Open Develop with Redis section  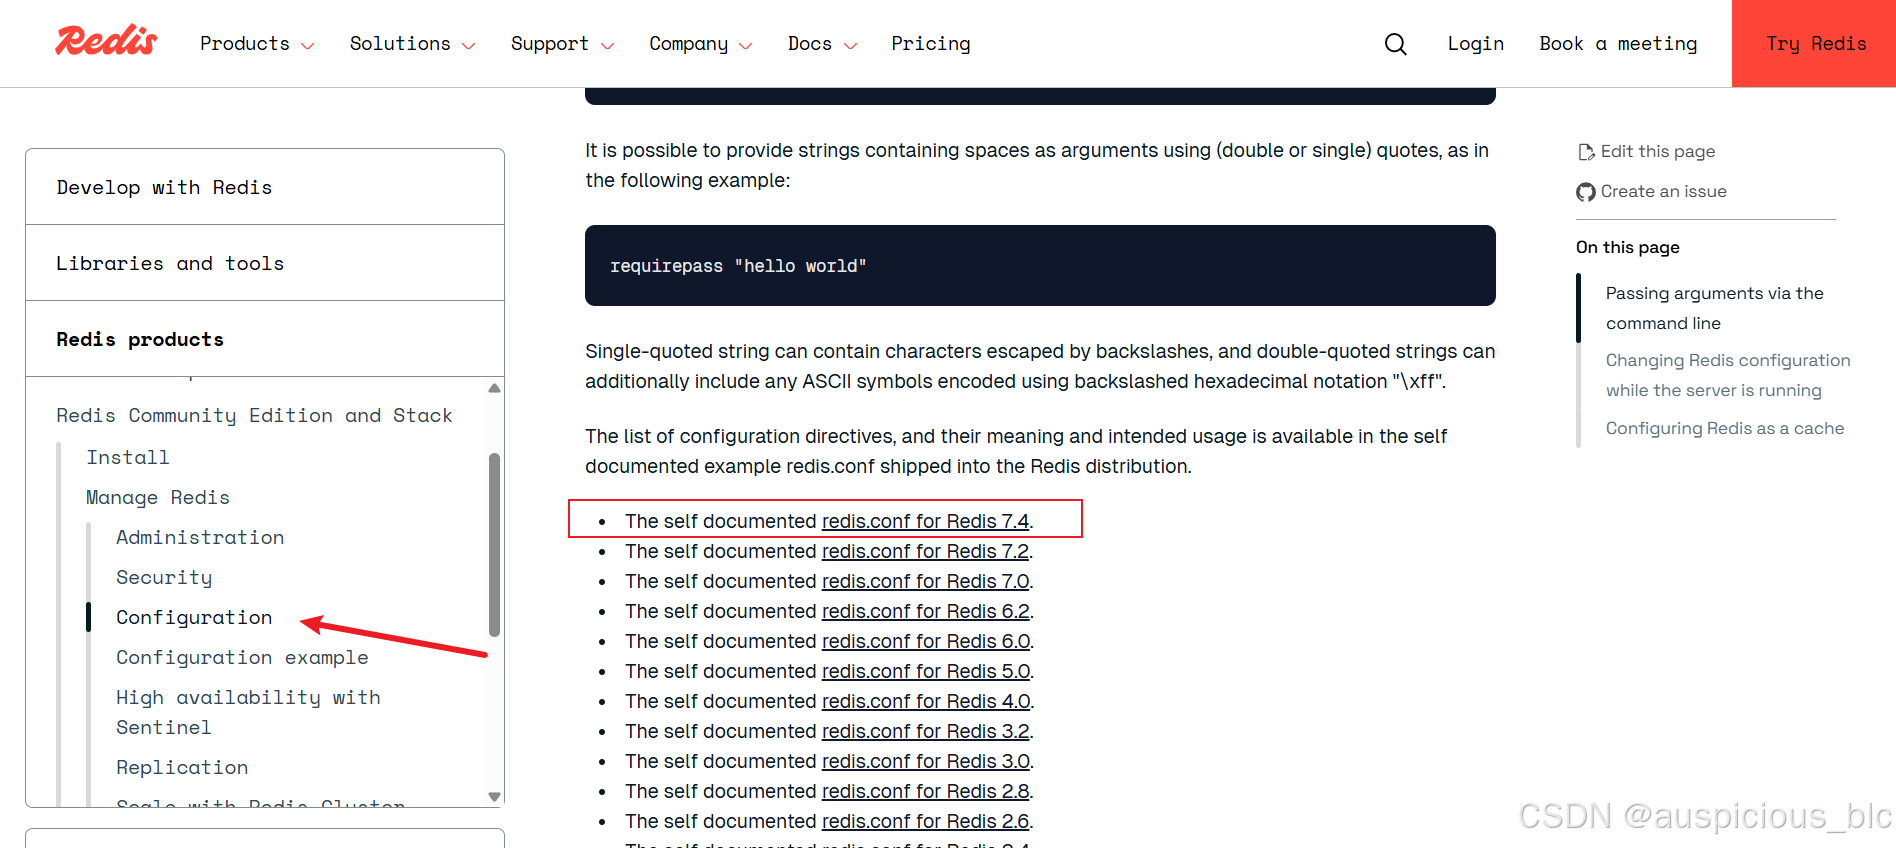point(265,187)
